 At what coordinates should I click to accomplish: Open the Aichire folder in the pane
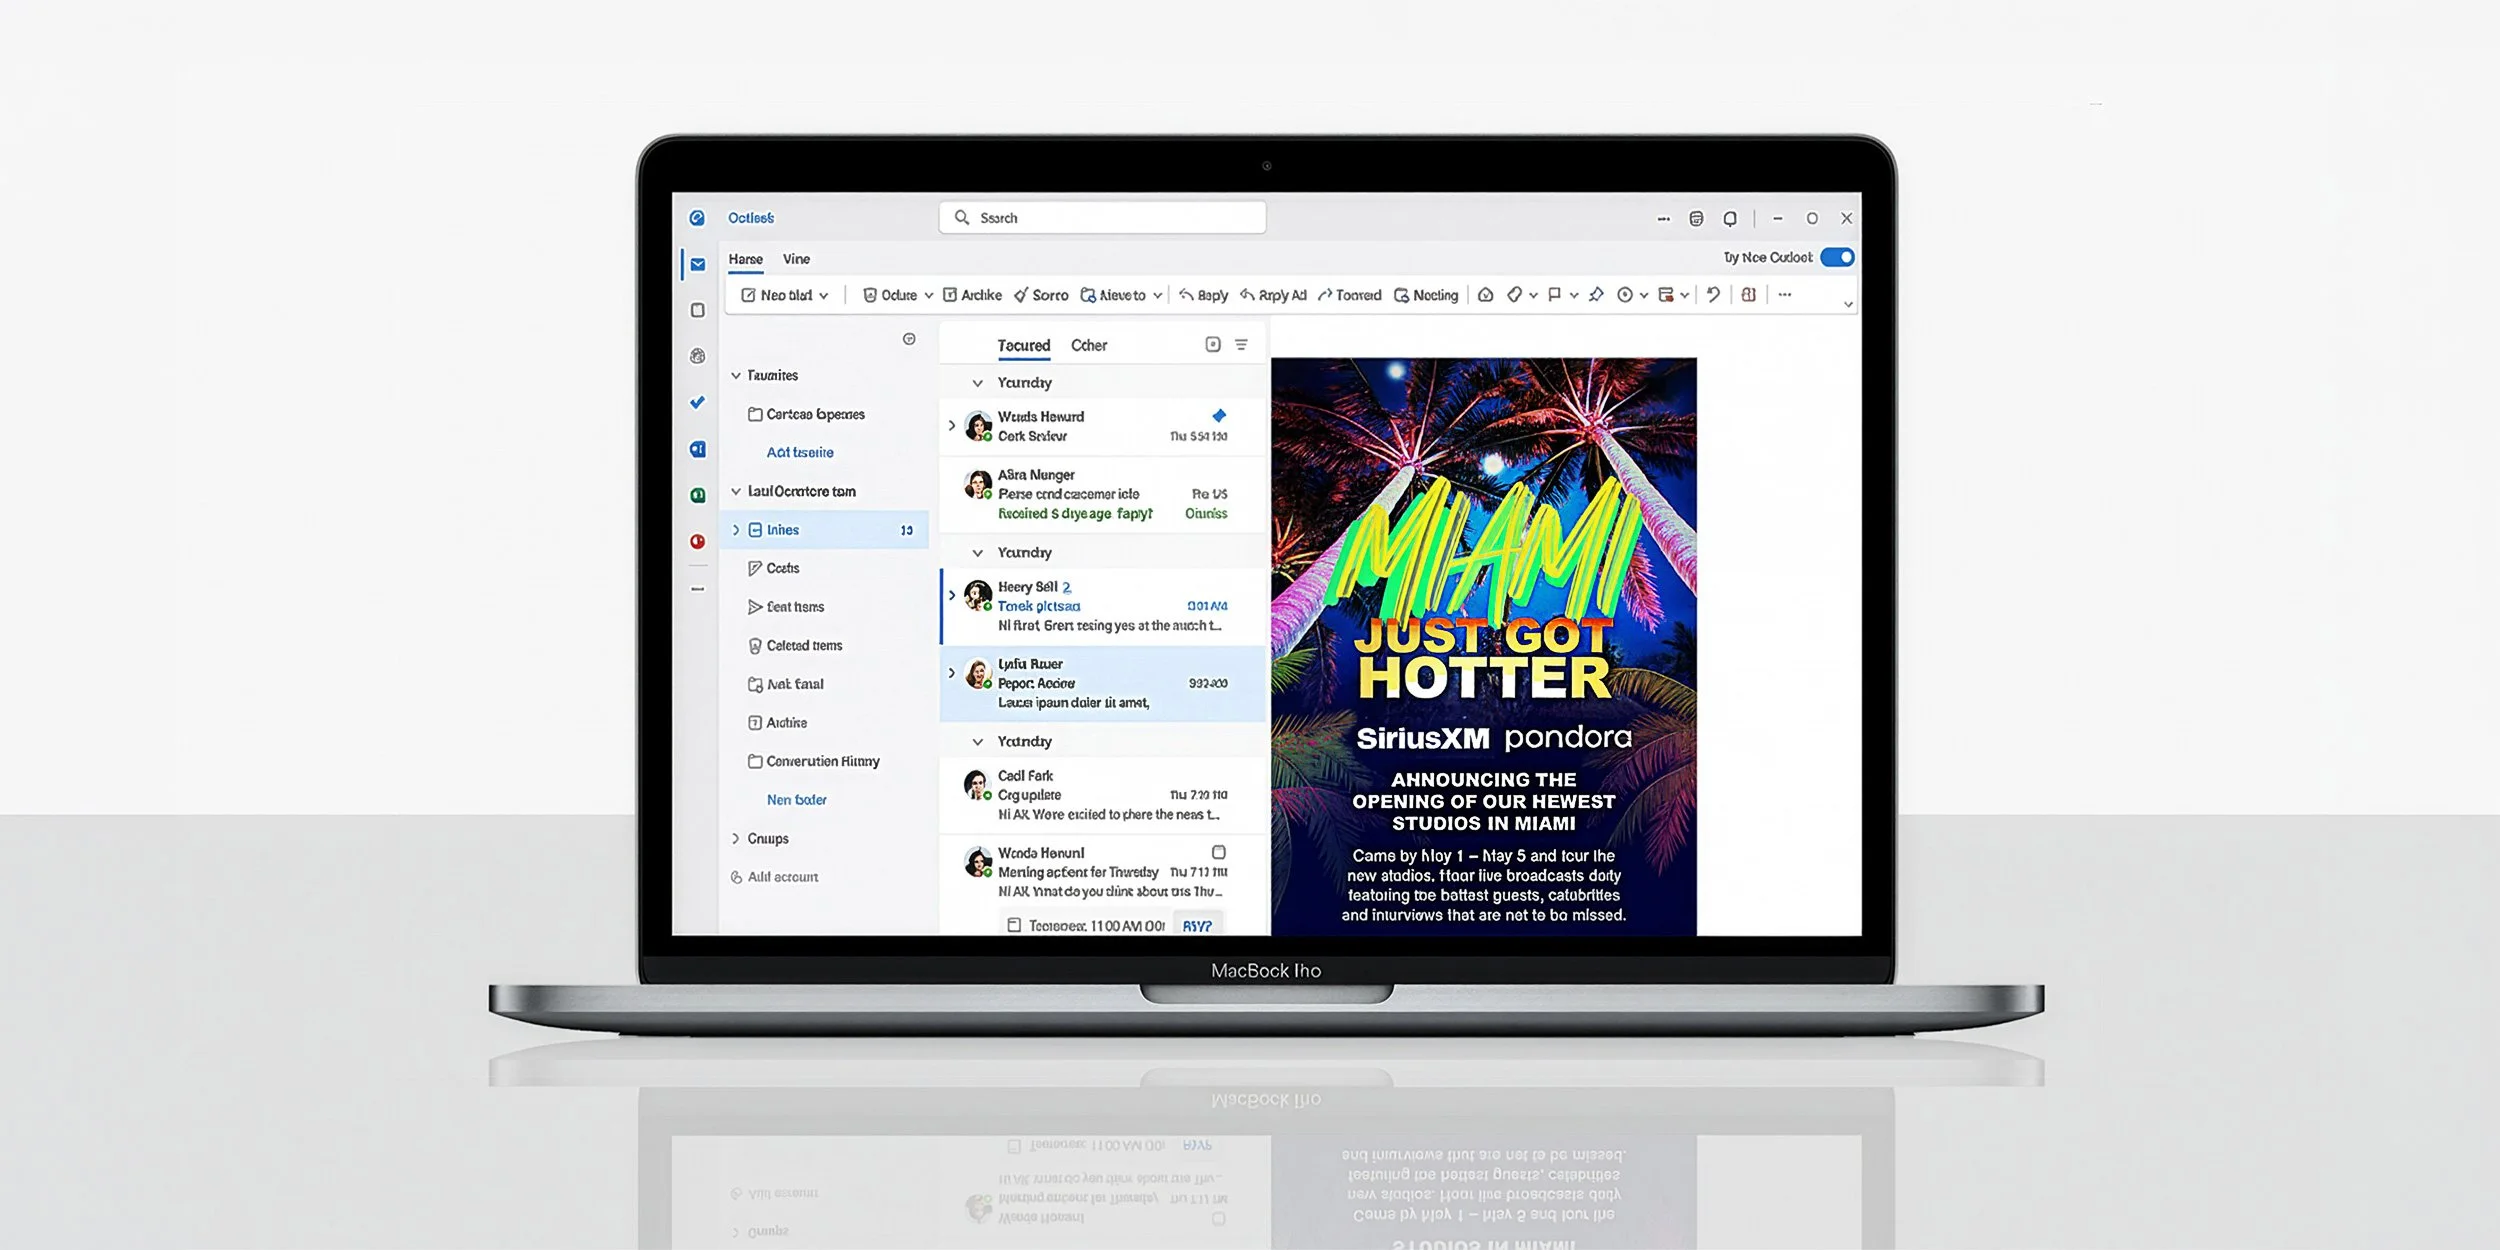click(x=825, y=723)
